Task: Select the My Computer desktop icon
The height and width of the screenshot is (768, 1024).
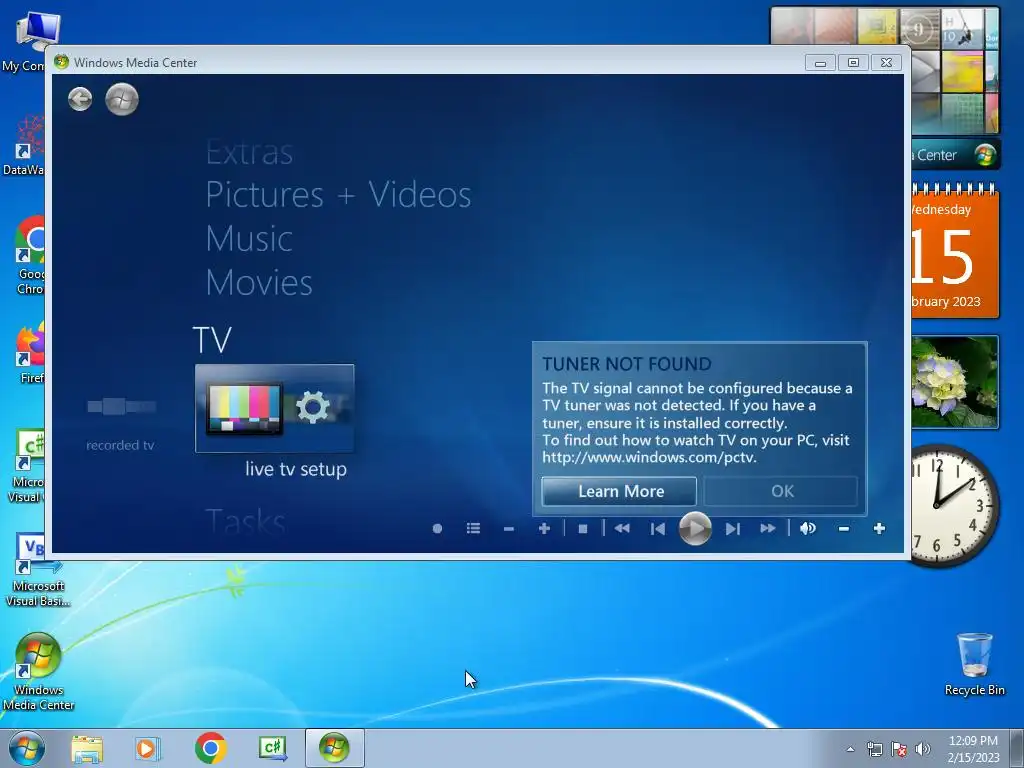Action: [29, 42]
